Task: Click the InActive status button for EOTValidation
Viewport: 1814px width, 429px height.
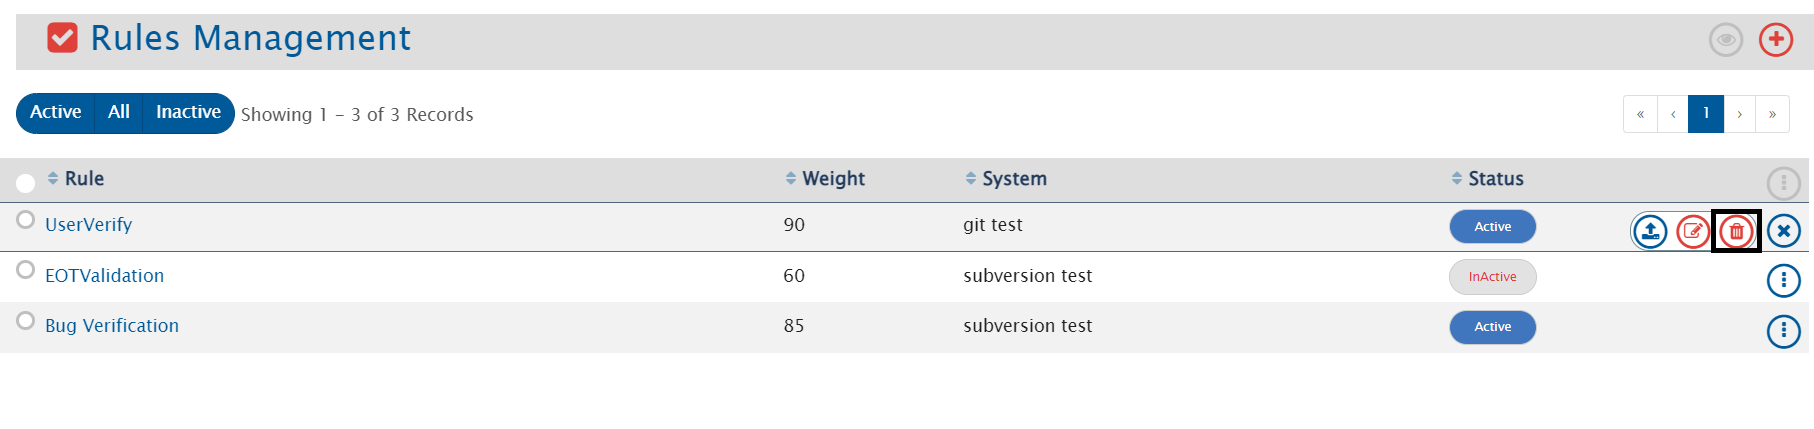Action: 1492,277
